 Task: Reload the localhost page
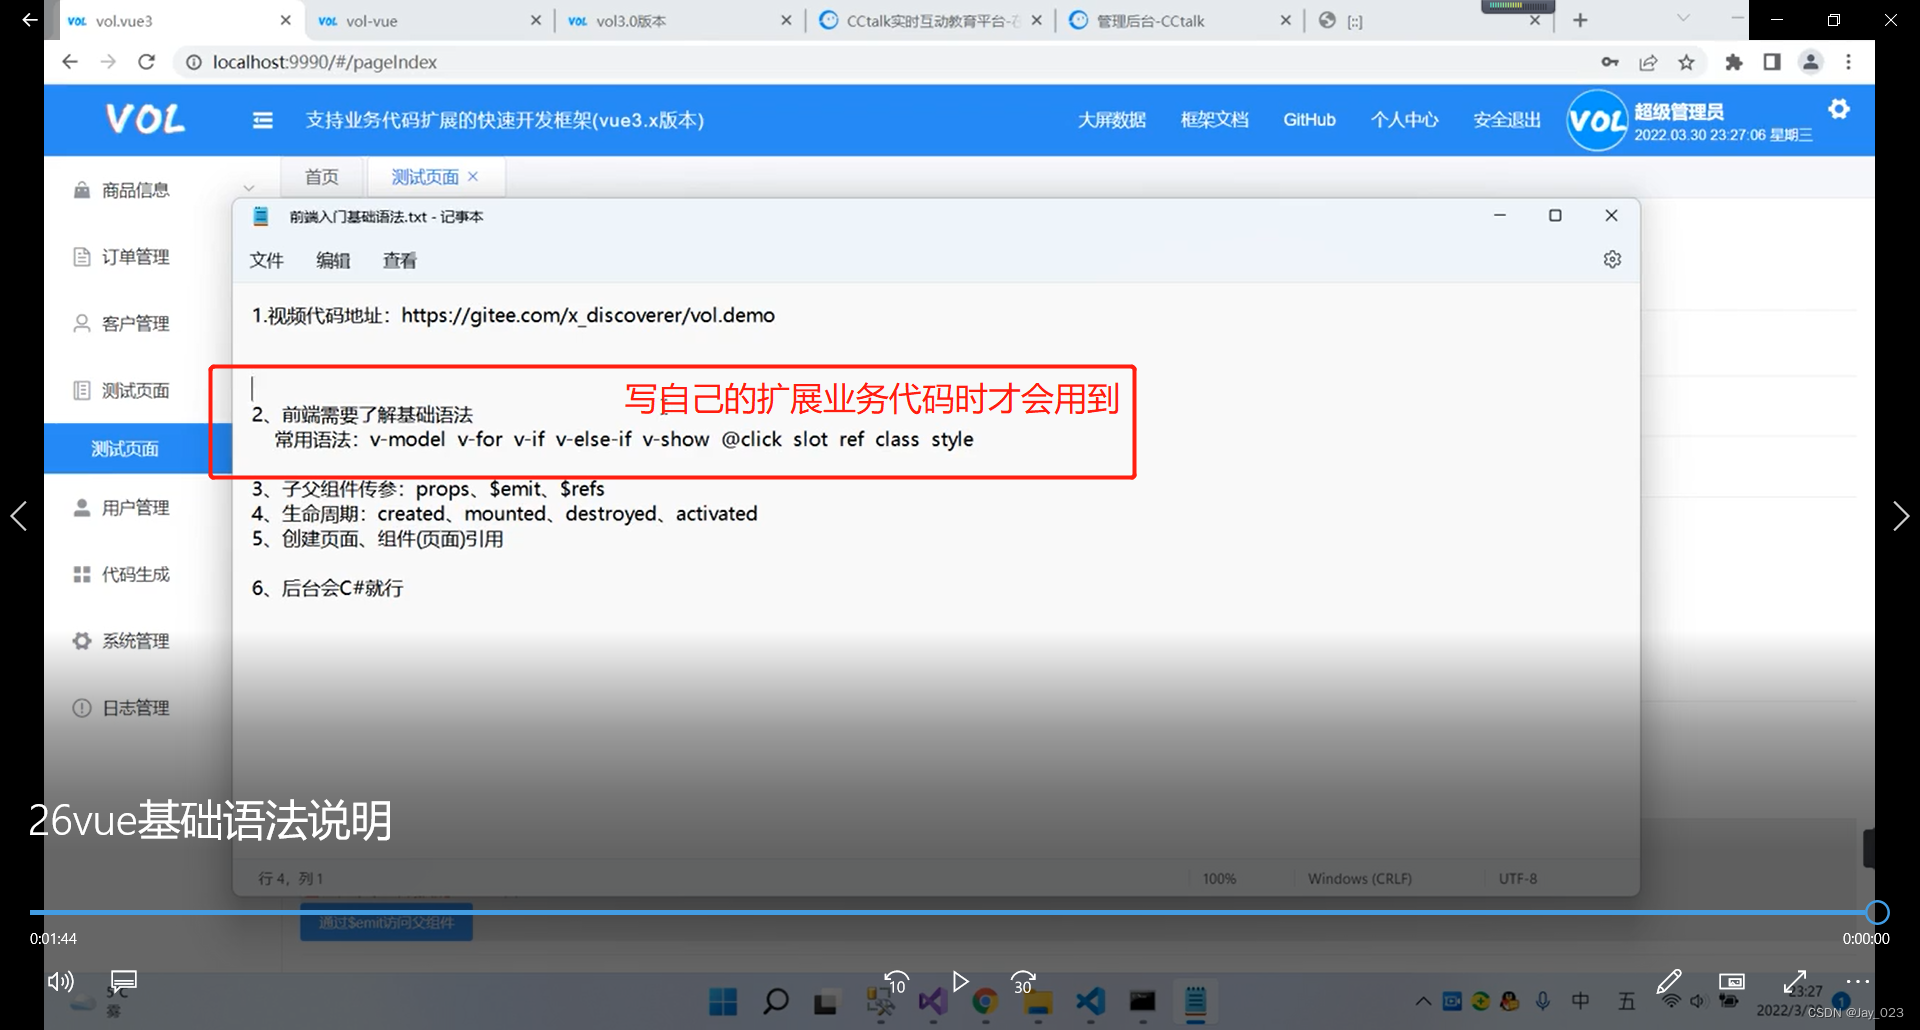pyautogui.click(x=146, y=62)
